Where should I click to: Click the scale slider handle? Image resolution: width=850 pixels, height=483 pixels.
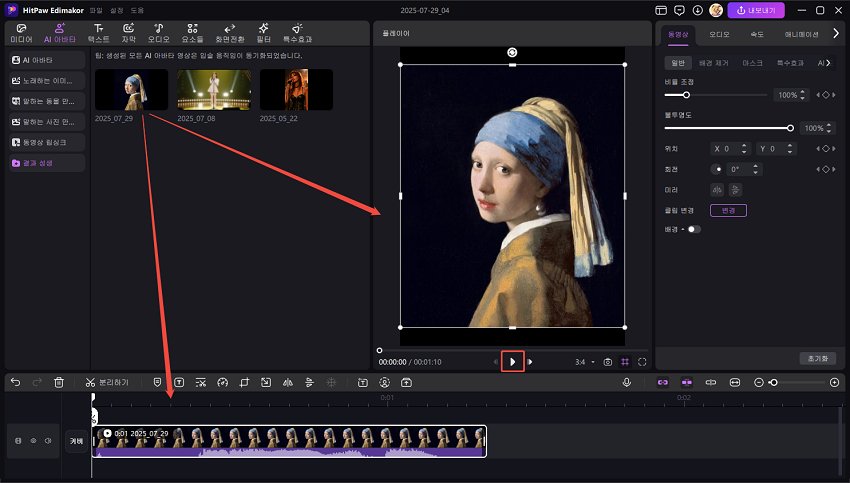(x=686, y=95)
